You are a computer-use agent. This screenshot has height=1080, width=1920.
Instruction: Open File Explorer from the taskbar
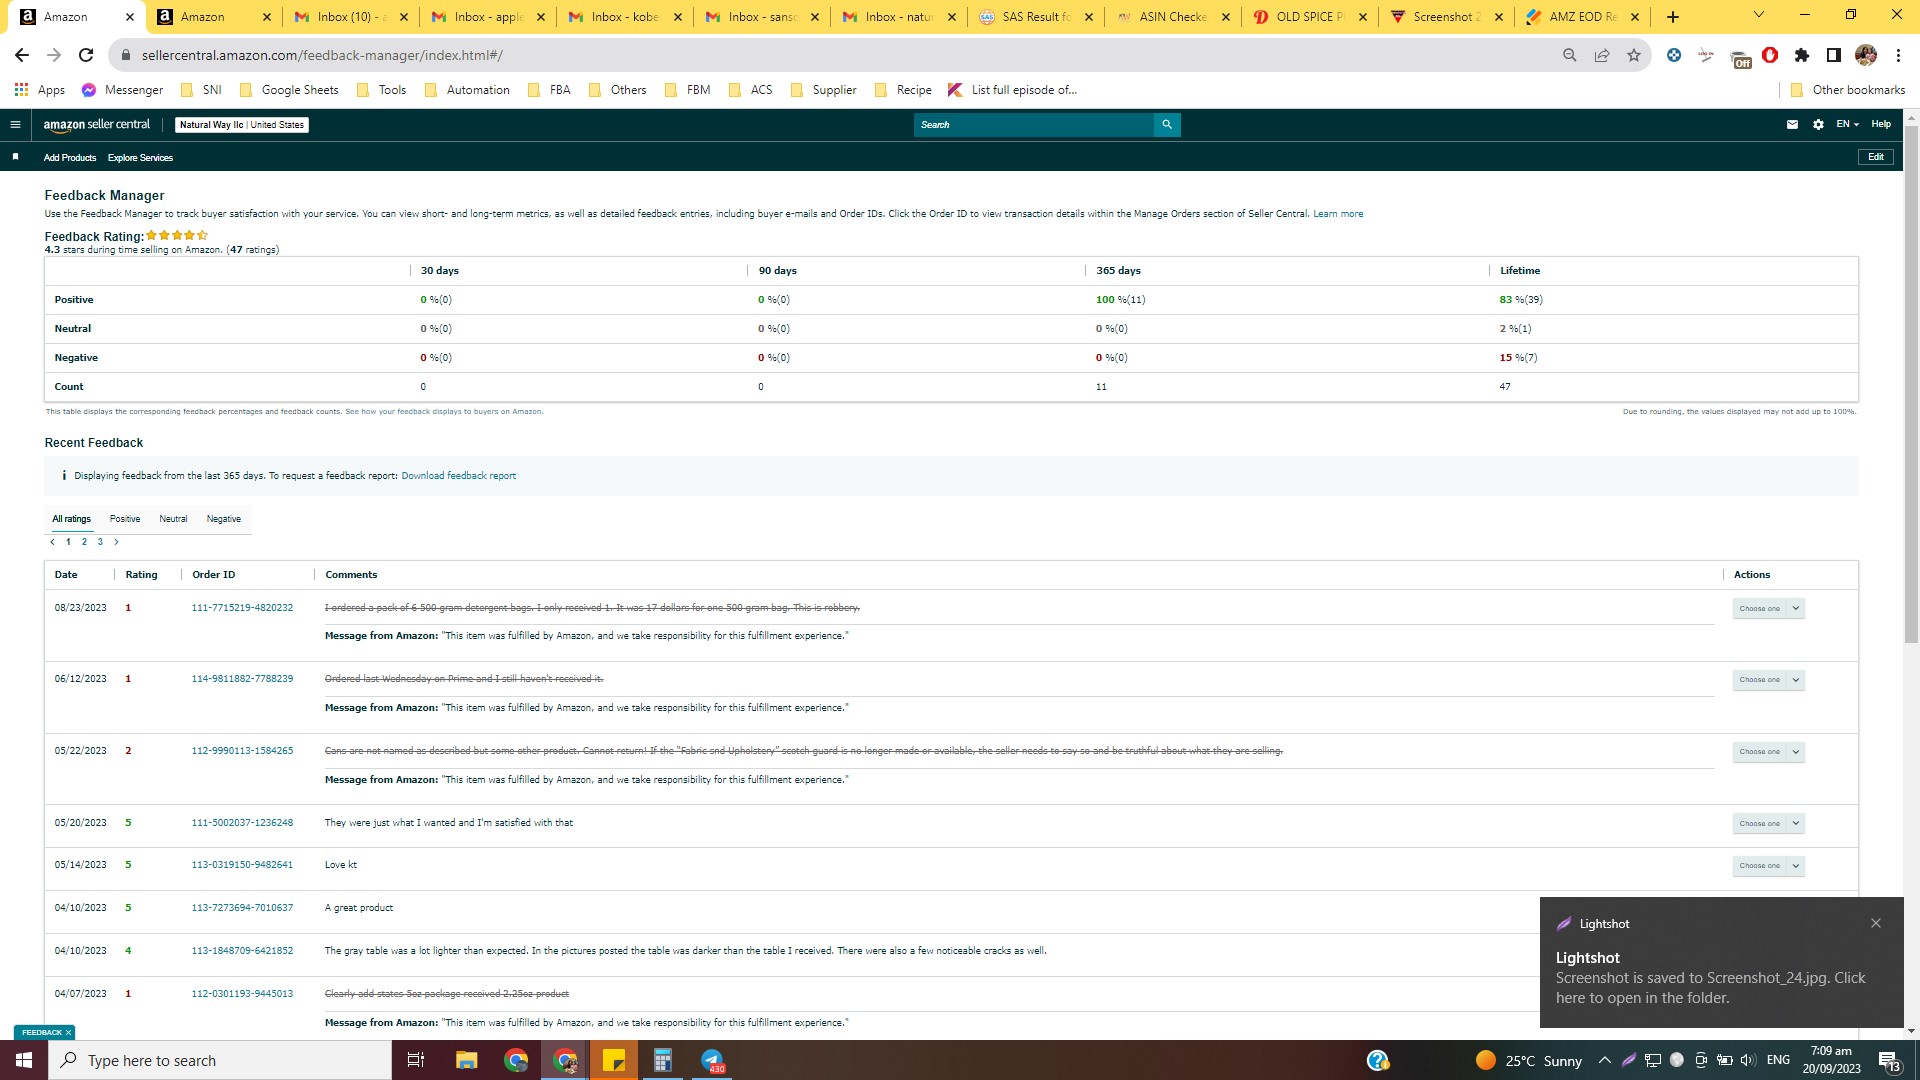[x=466, y=1060]
